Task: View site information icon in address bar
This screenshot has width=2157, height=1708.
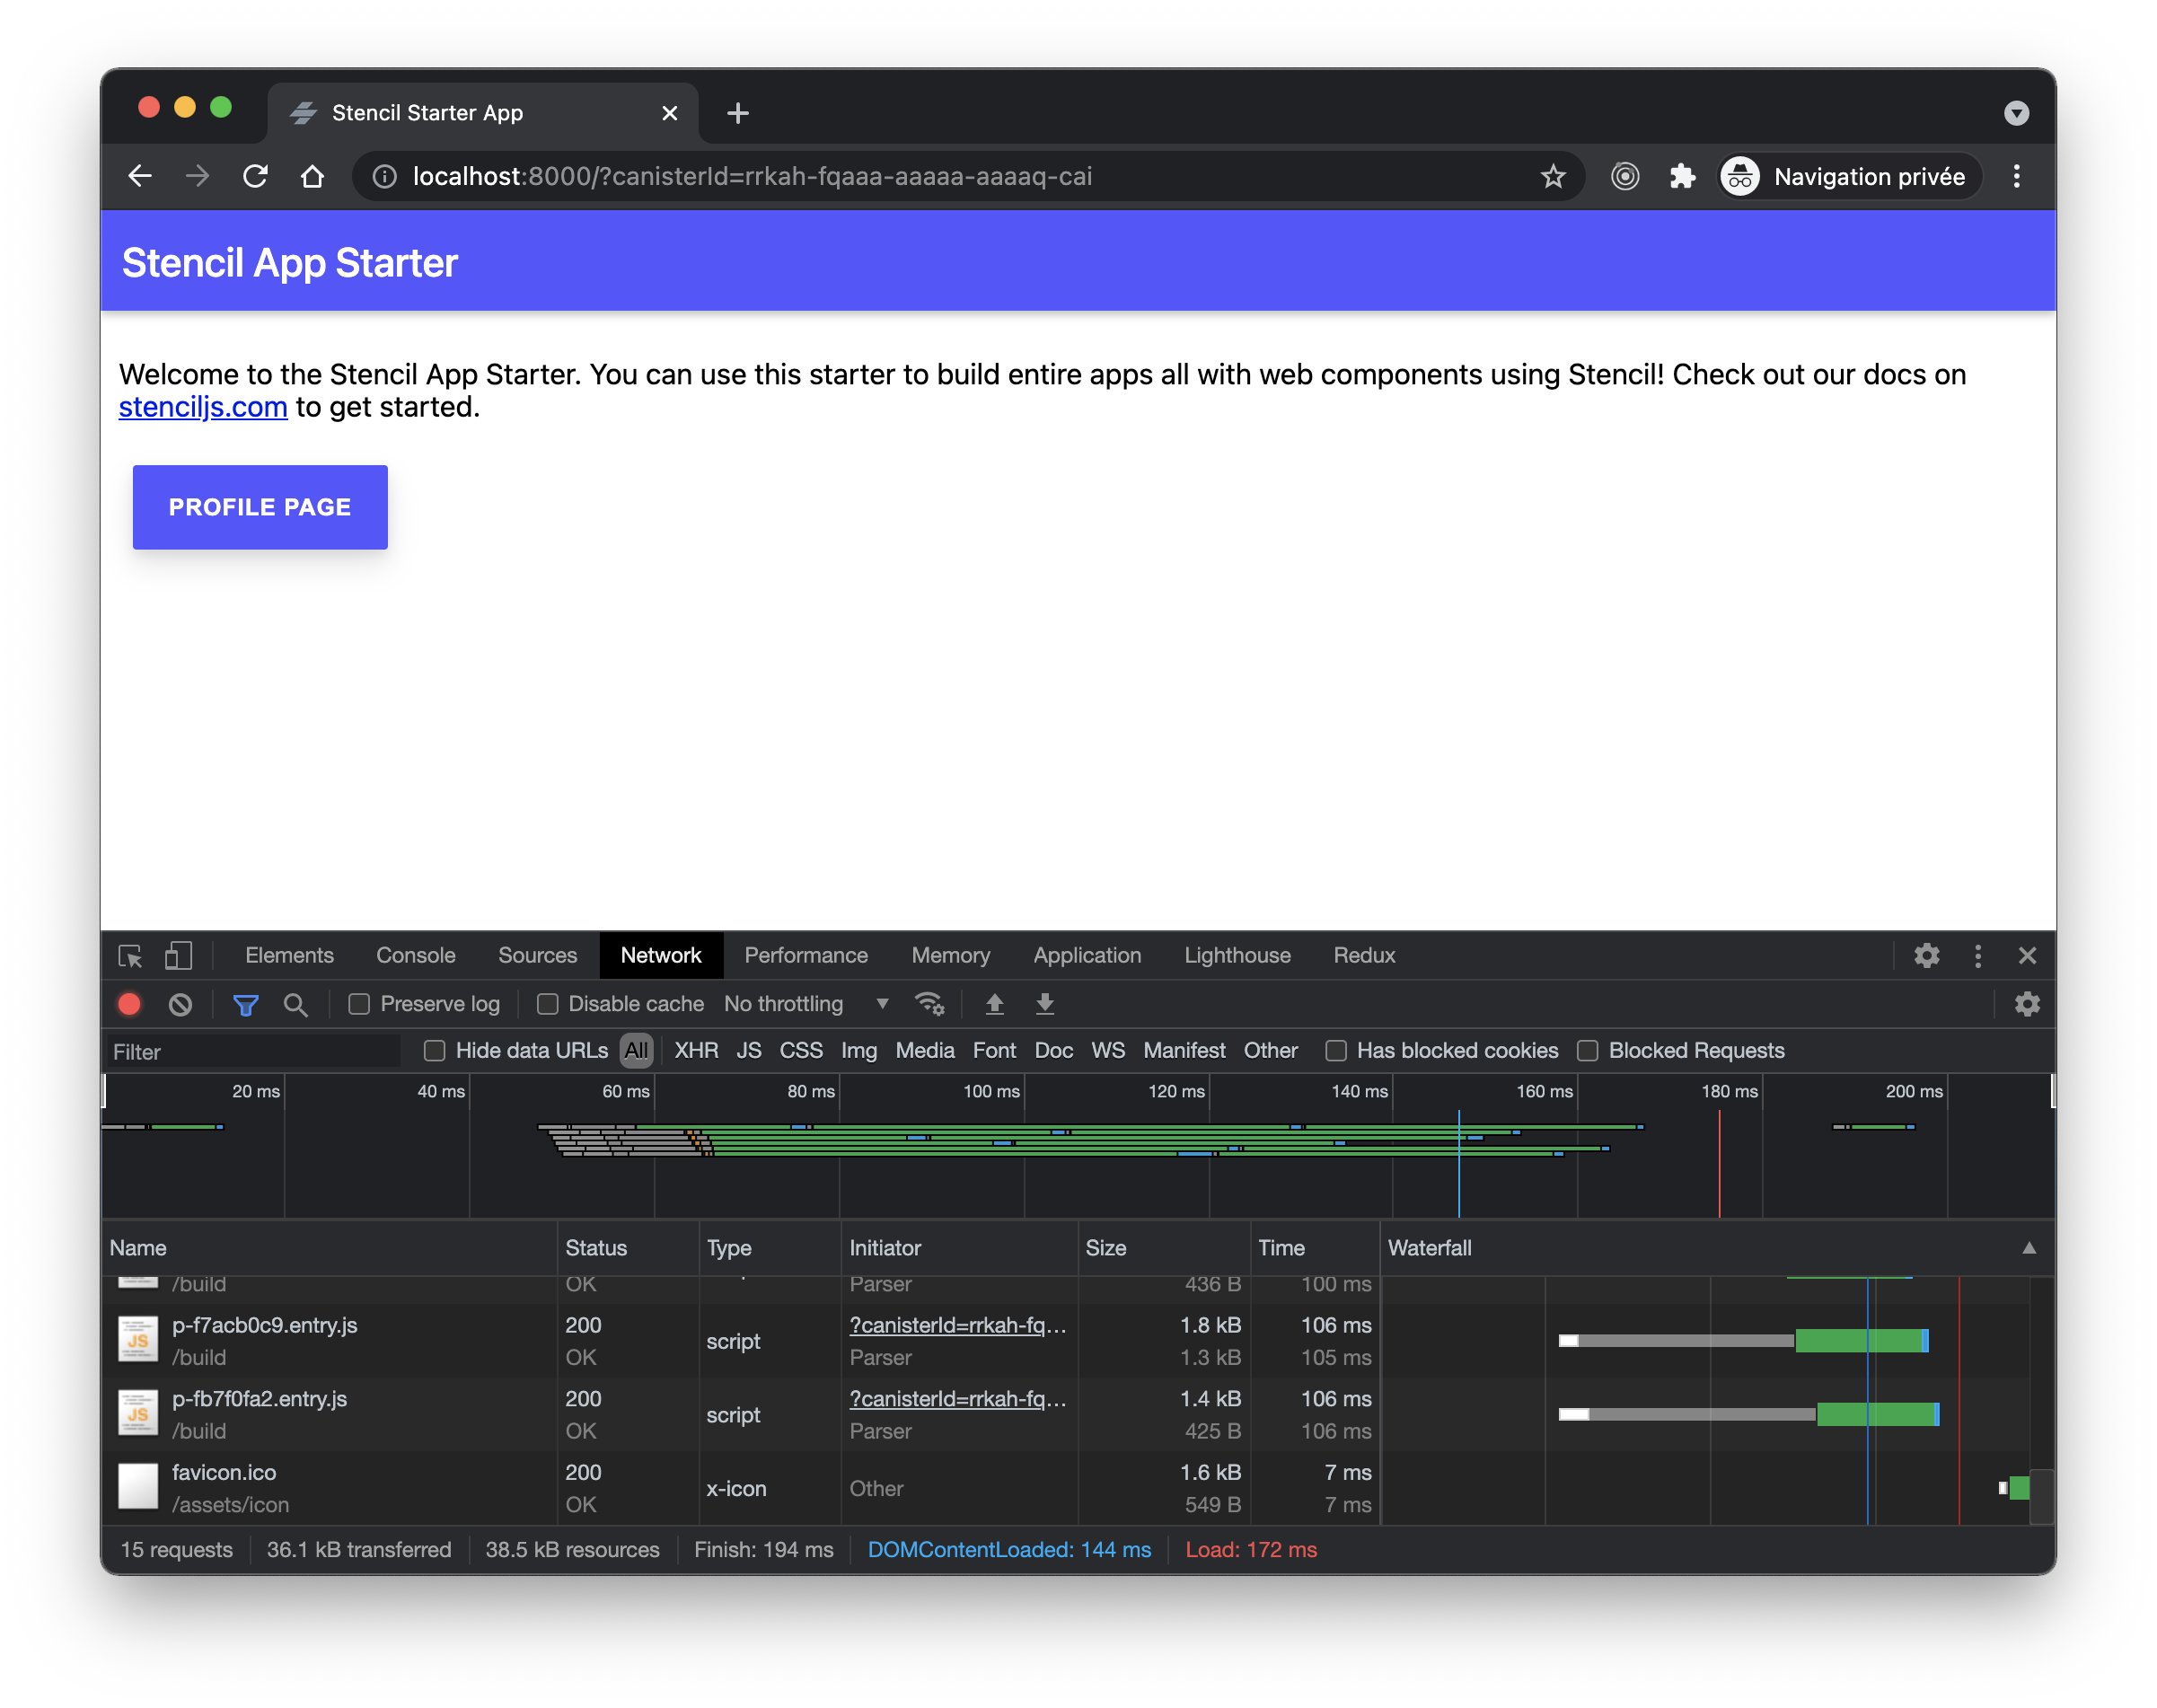Action: (x=384, y=177)
